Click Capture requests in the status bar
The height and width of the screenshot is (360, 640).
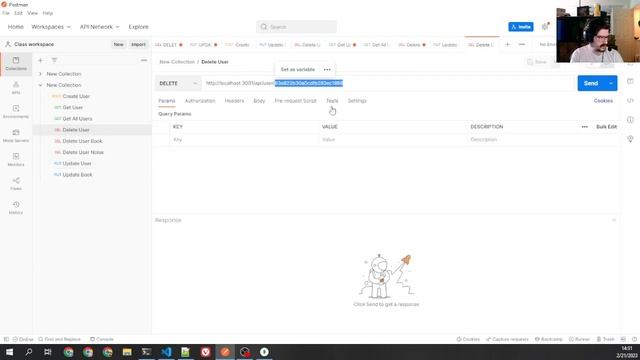click(x=507, y=339)
